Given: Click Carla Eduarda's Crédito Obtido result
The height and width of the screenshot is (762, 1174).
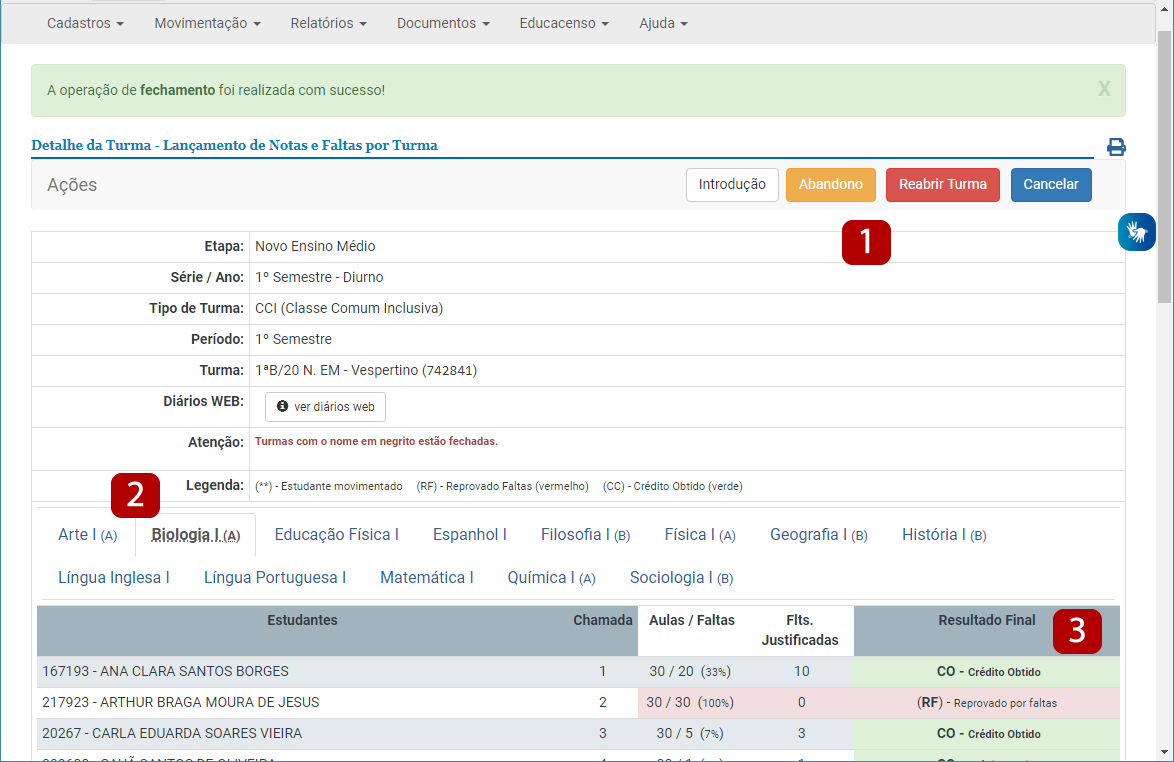Looking at the screenshot, I should (x=987, y=734).
